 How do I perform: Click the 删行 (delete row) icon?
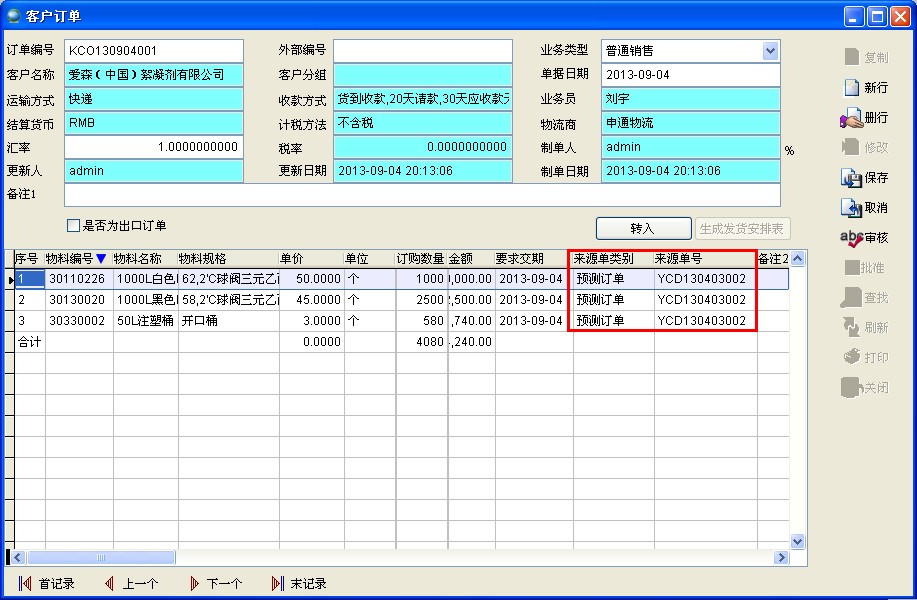click(x=851, y=118)
